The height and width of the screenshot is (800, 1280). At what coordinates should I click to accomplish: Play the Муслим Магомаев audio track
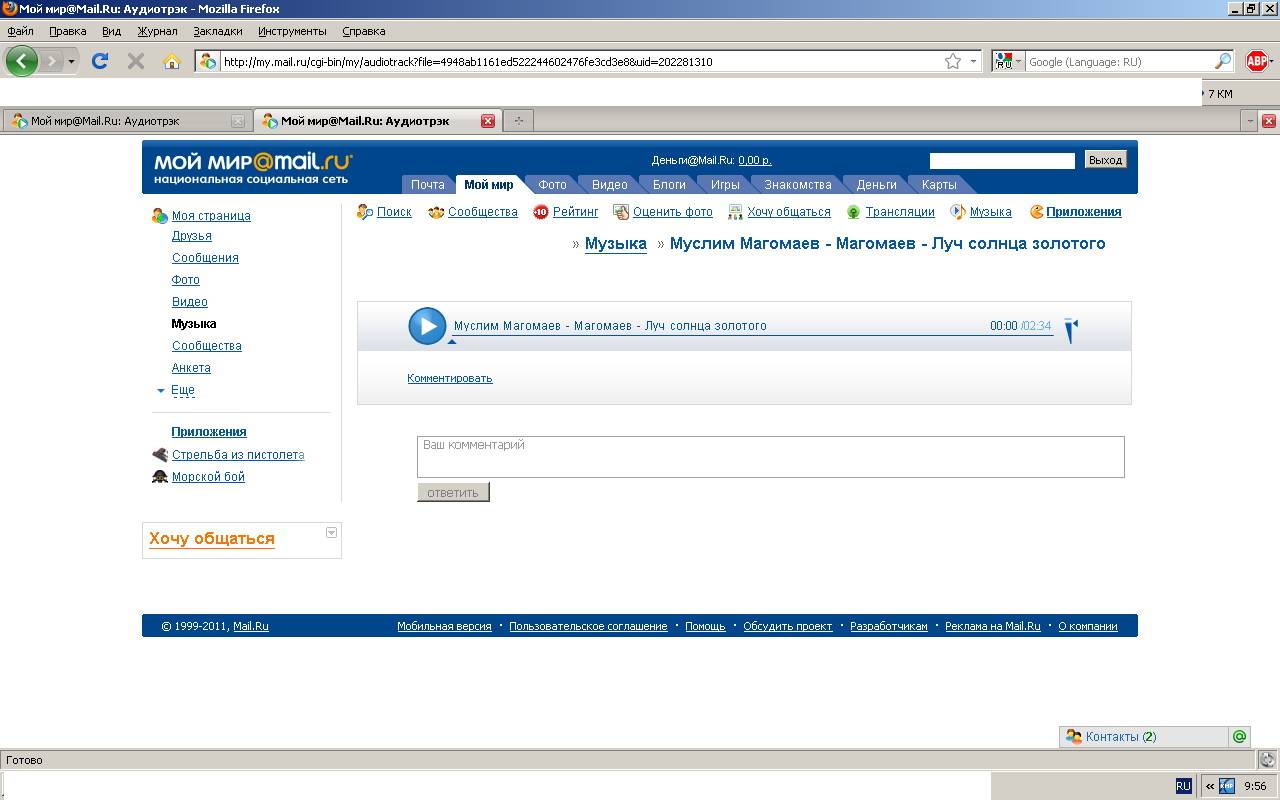(x=427, y=326)
